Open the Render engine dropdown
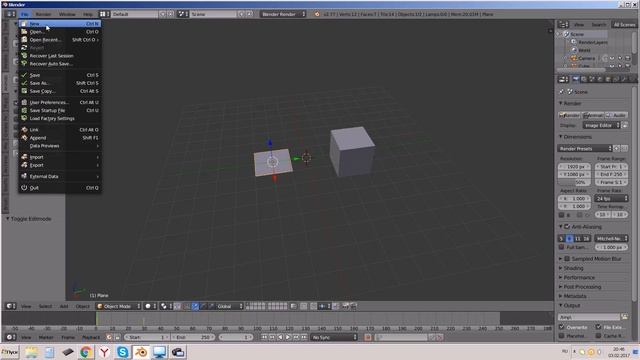Screen dimensions: 640x360 (x=283, y=14)
